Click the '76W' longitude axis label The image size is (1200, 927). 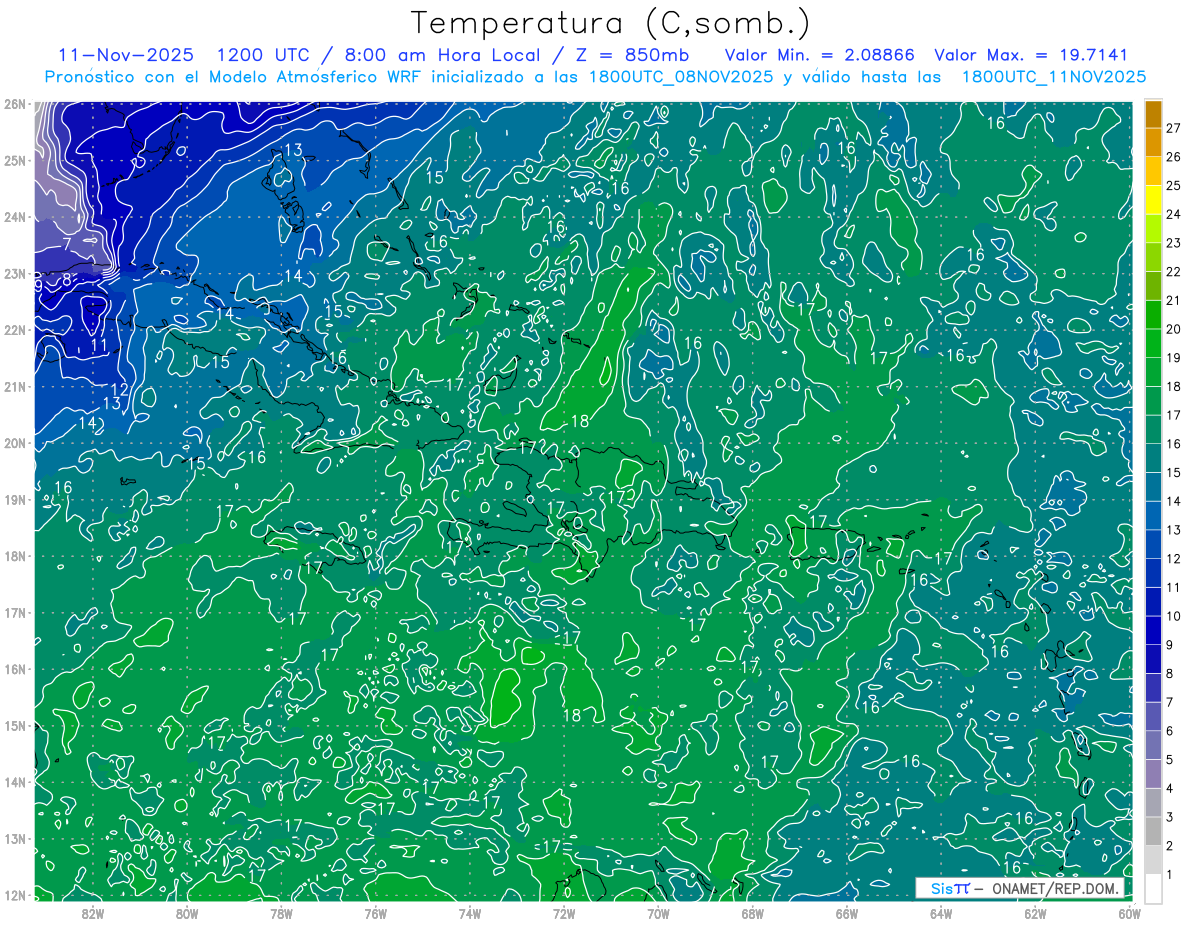click(375, 913)
